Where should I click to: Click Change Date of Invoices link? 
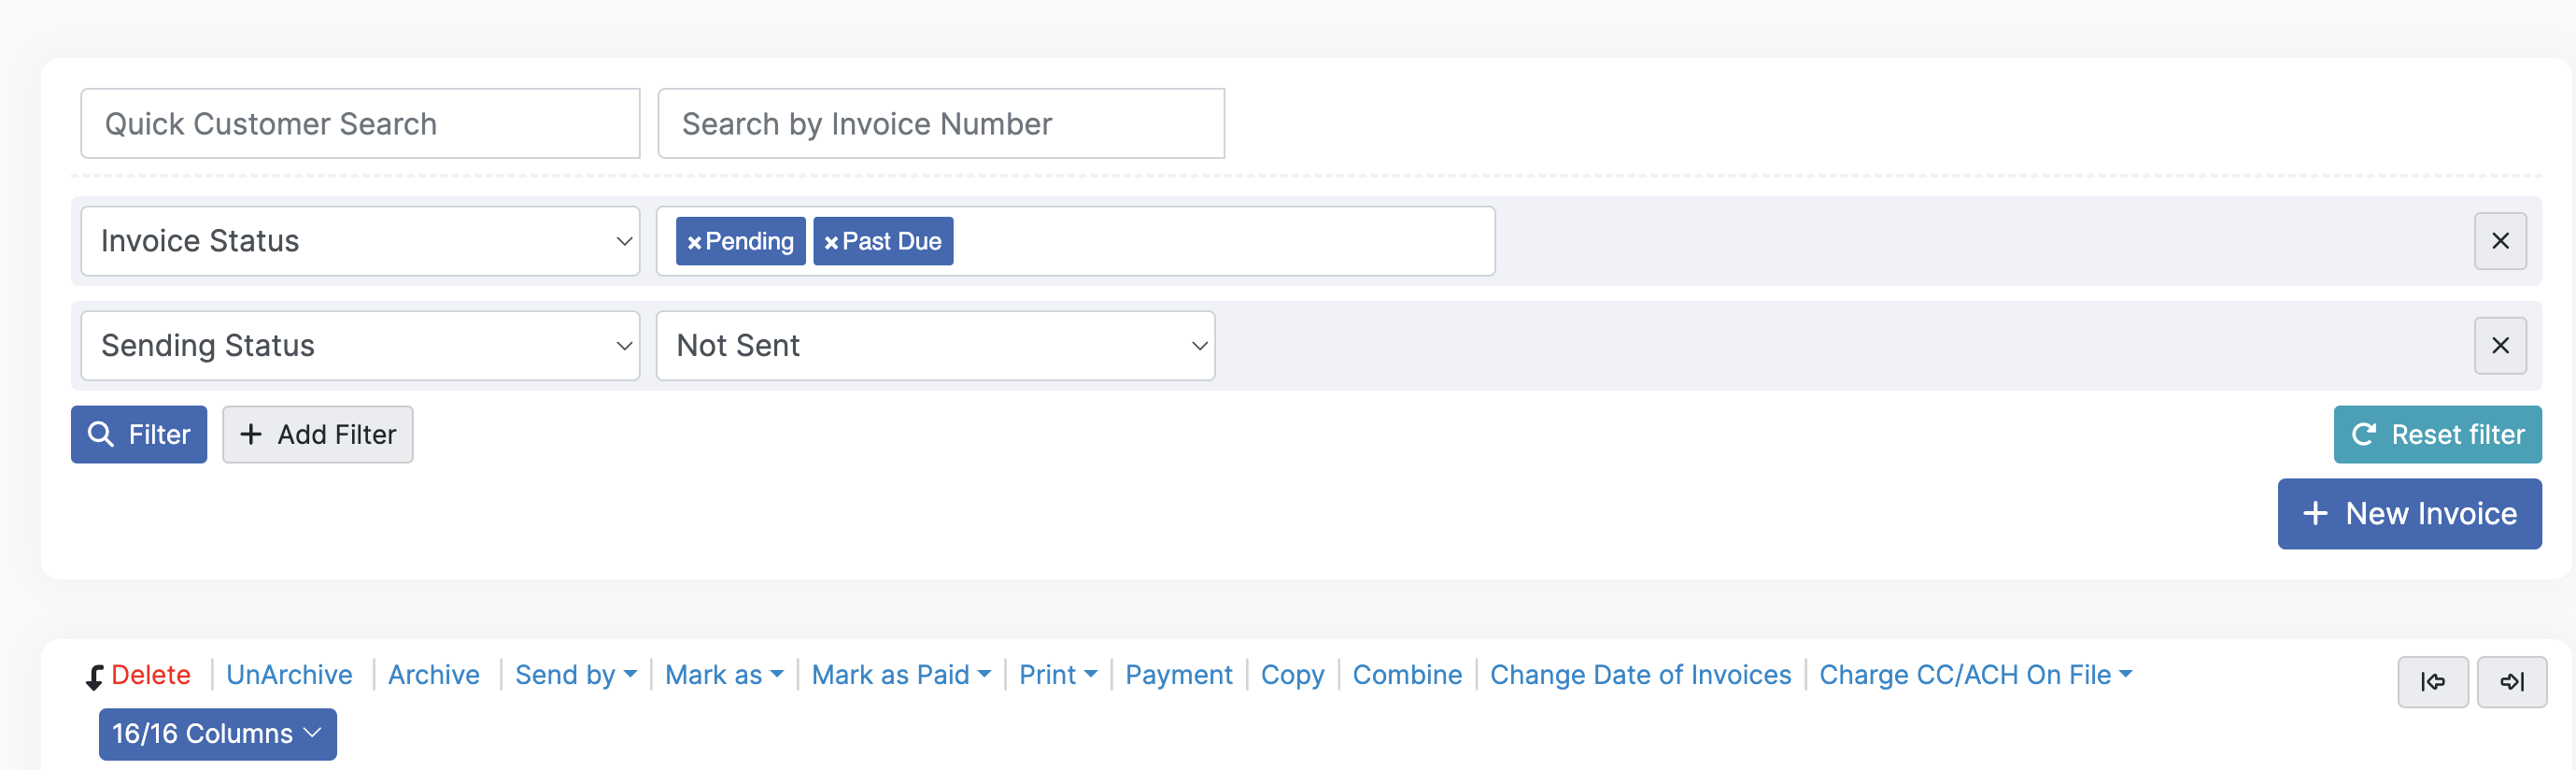click(x=1640, y=675)
